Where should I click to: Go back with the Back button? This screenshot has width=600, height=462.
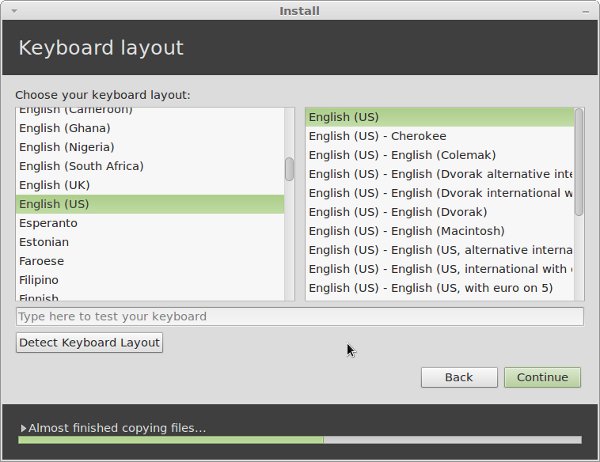459,377
